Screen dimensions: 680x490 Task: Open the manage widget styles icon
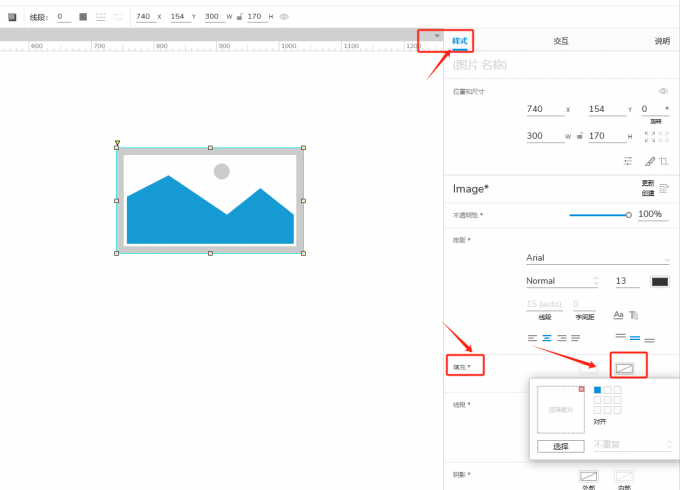tap(664, 188)
